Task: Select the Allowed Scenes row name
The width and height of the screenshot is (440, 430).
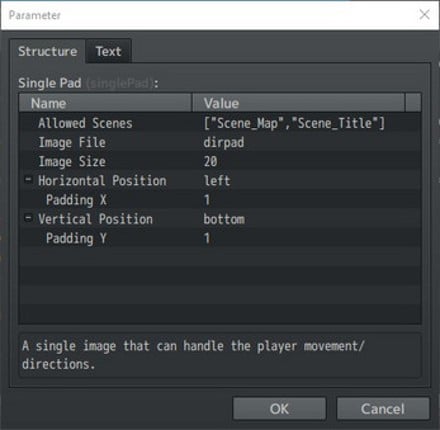Action: (85, 123)
